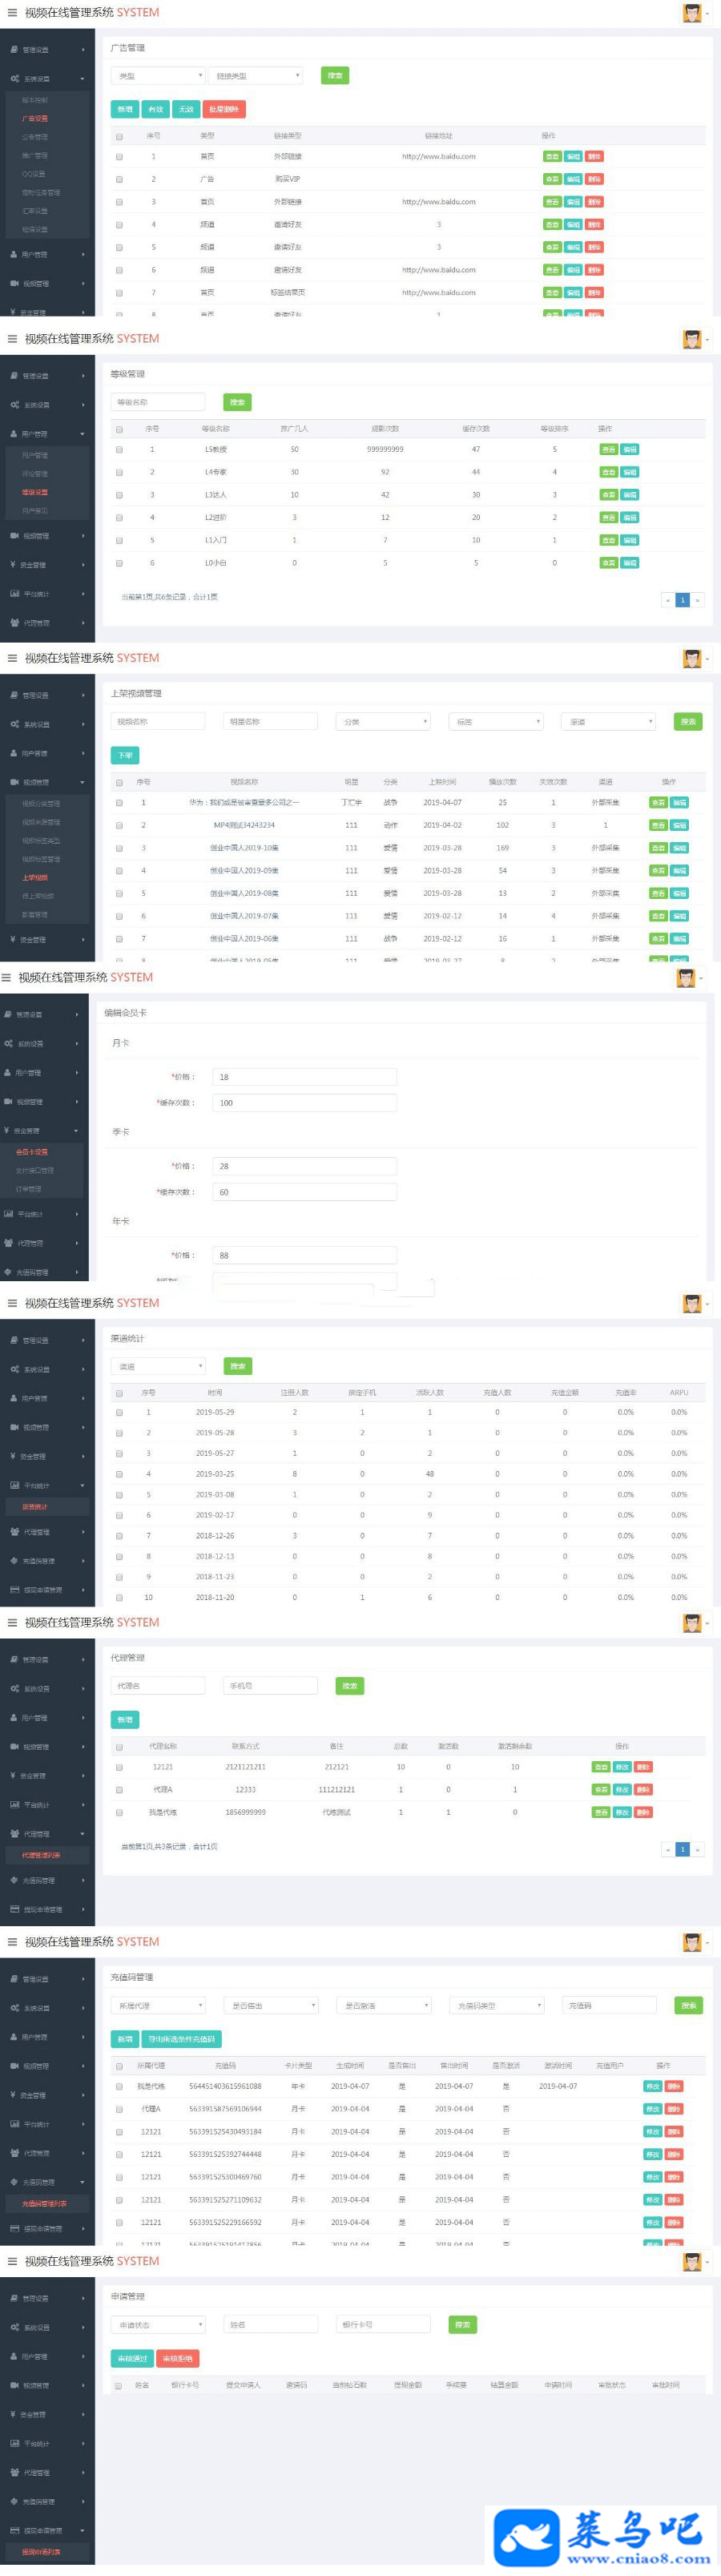Click hamburger menu icon on 广告管理 page header
The width and height of the screenshot is (721, 2576).
click(x=12, y=13)
